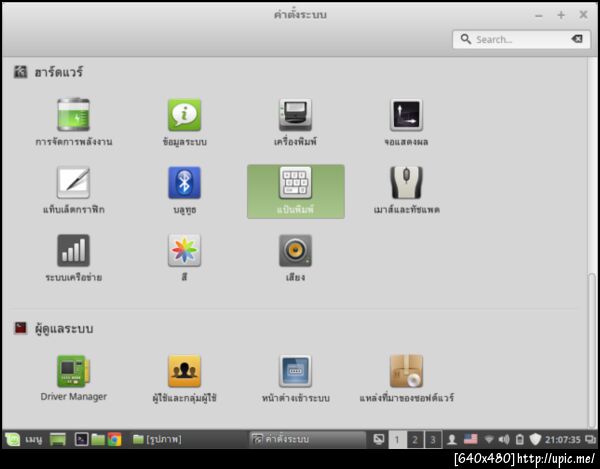This screenshot has height=469, width=600.
Task: Launch Driver Manager icon
Action: coord(73,371)
